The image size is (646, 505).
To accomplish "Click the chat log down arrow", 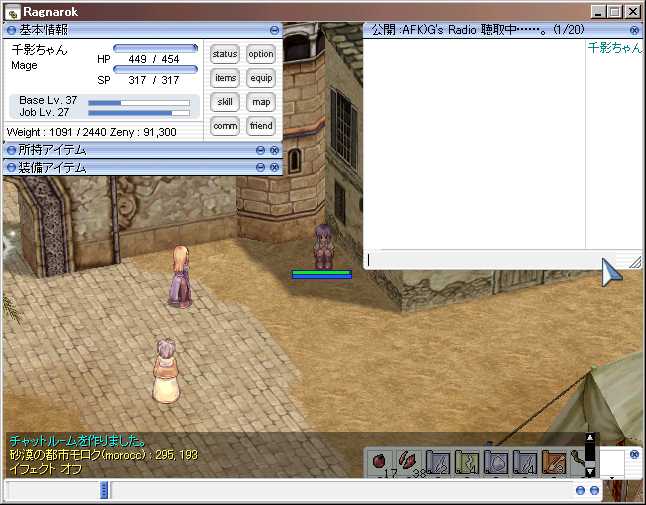I will (590, 472).
